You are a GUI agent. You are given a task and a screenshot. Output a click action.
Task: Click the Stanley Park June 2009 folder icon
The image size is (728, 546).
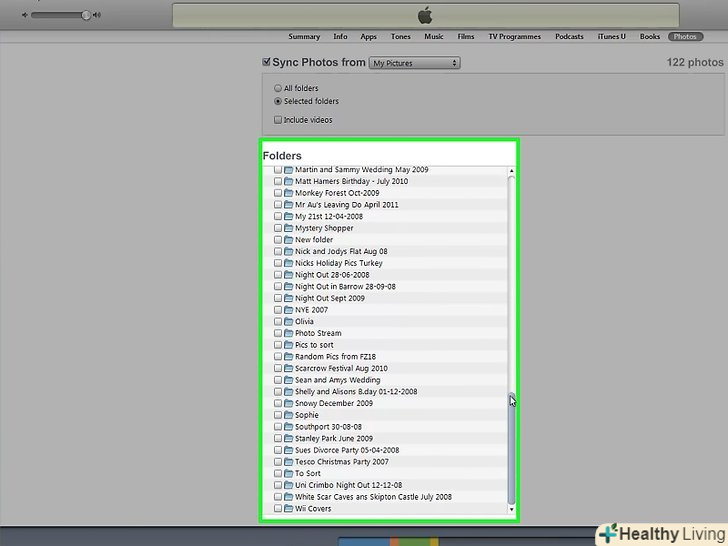pyautogui.click(x=288, y=438)
